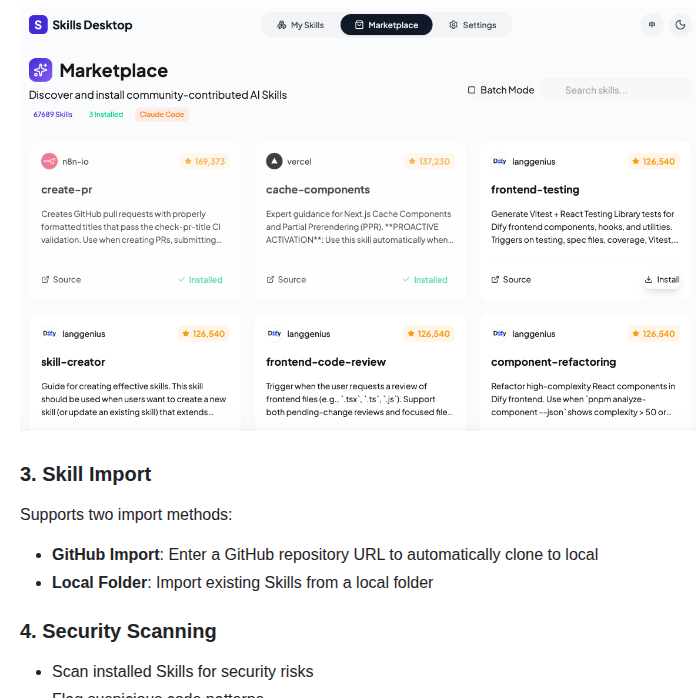
Task: Switch to the My Skills tab
Action: click(300, 25)
